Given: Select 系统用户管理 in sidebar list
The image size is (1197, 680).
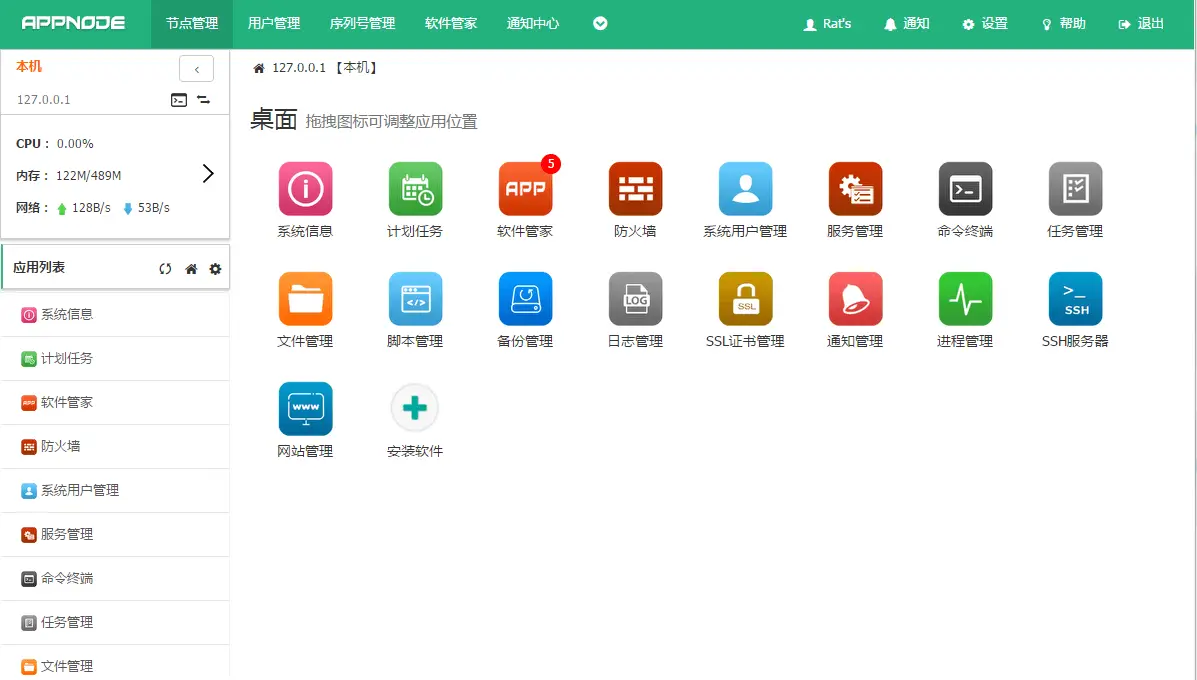Looking at the screenshot, I should (79, 490).
